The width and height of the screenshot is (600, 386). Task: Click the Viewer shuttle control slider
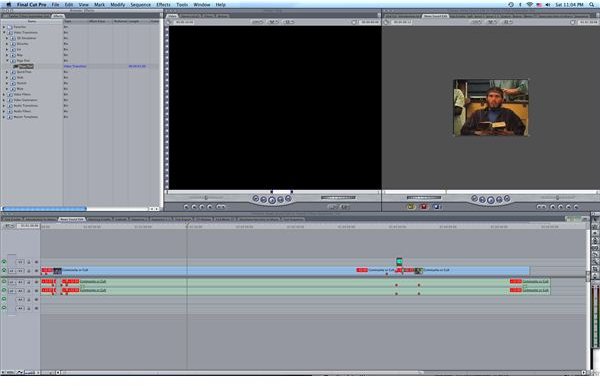207,198
